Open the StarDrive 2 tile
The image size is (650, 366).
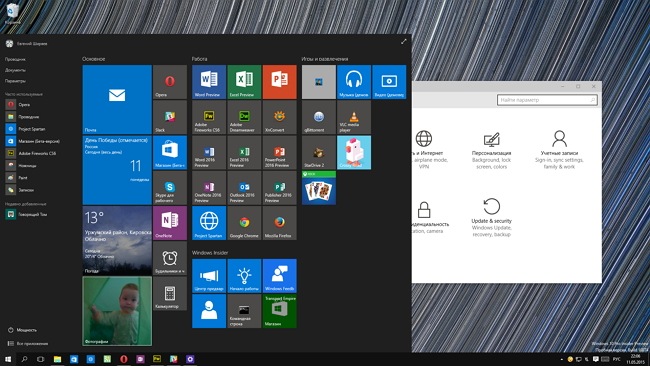pos(319,152)
